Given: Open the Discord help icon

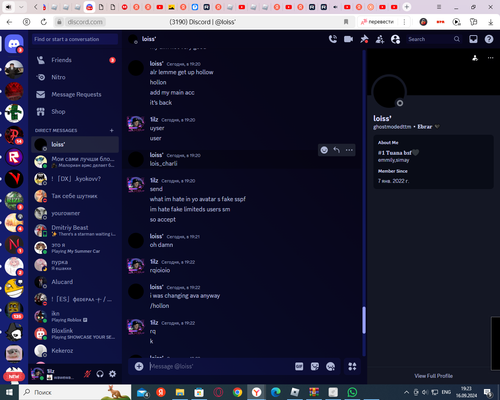Looking at the screenshot, I should 489,39.
